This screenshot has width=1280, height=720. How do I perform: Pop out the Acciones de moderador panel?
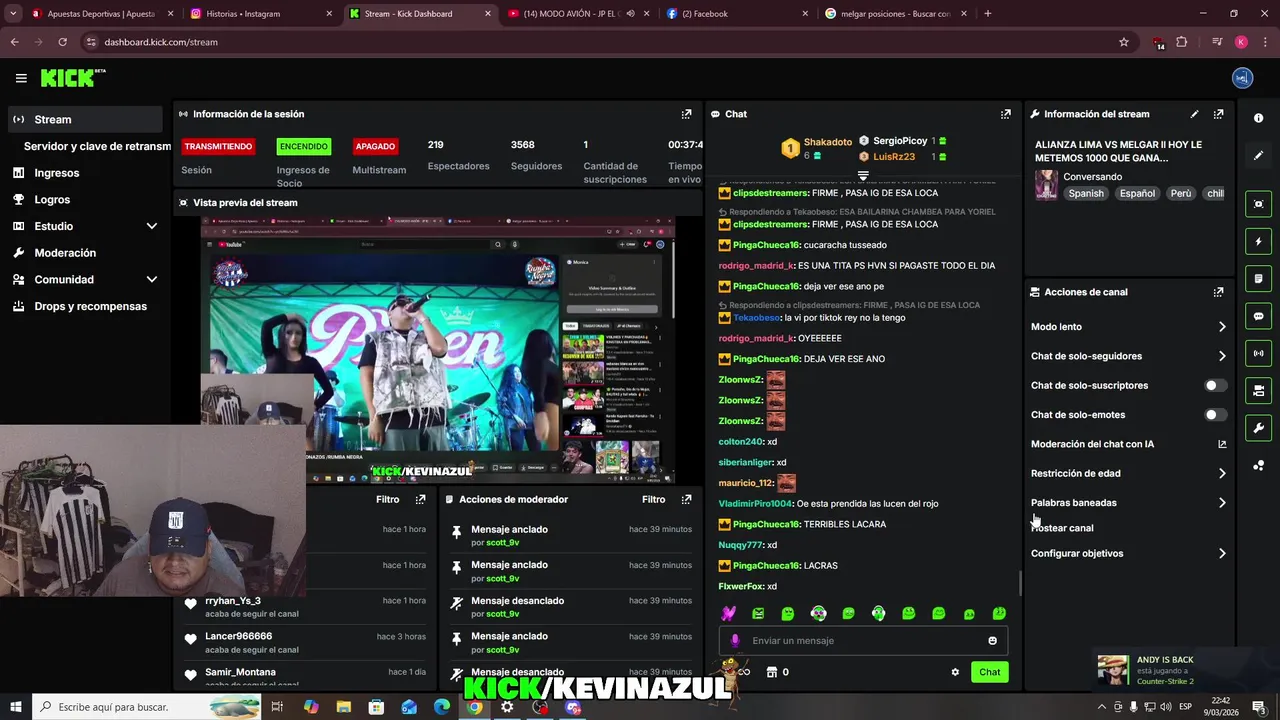tap(686, 499)
